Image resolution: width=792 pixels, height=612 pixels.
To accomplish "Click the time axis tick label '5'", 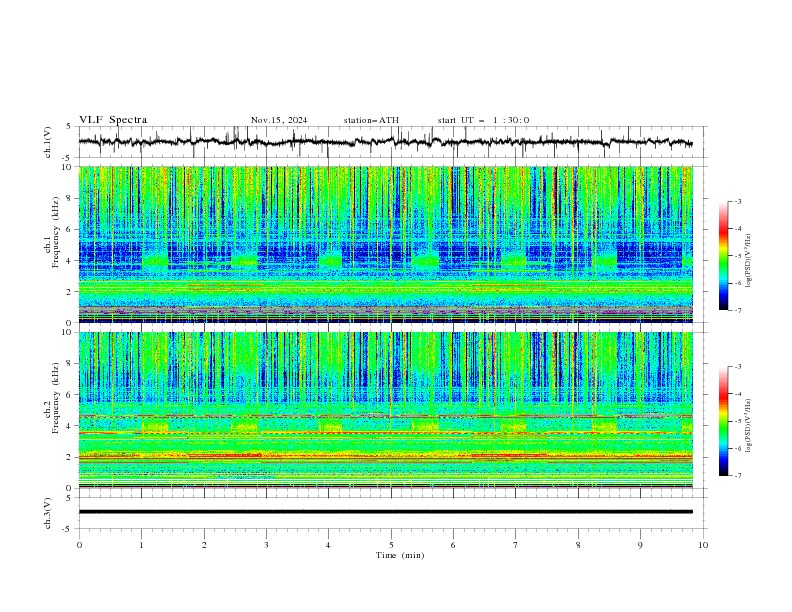I will click(x=391, y=545).
